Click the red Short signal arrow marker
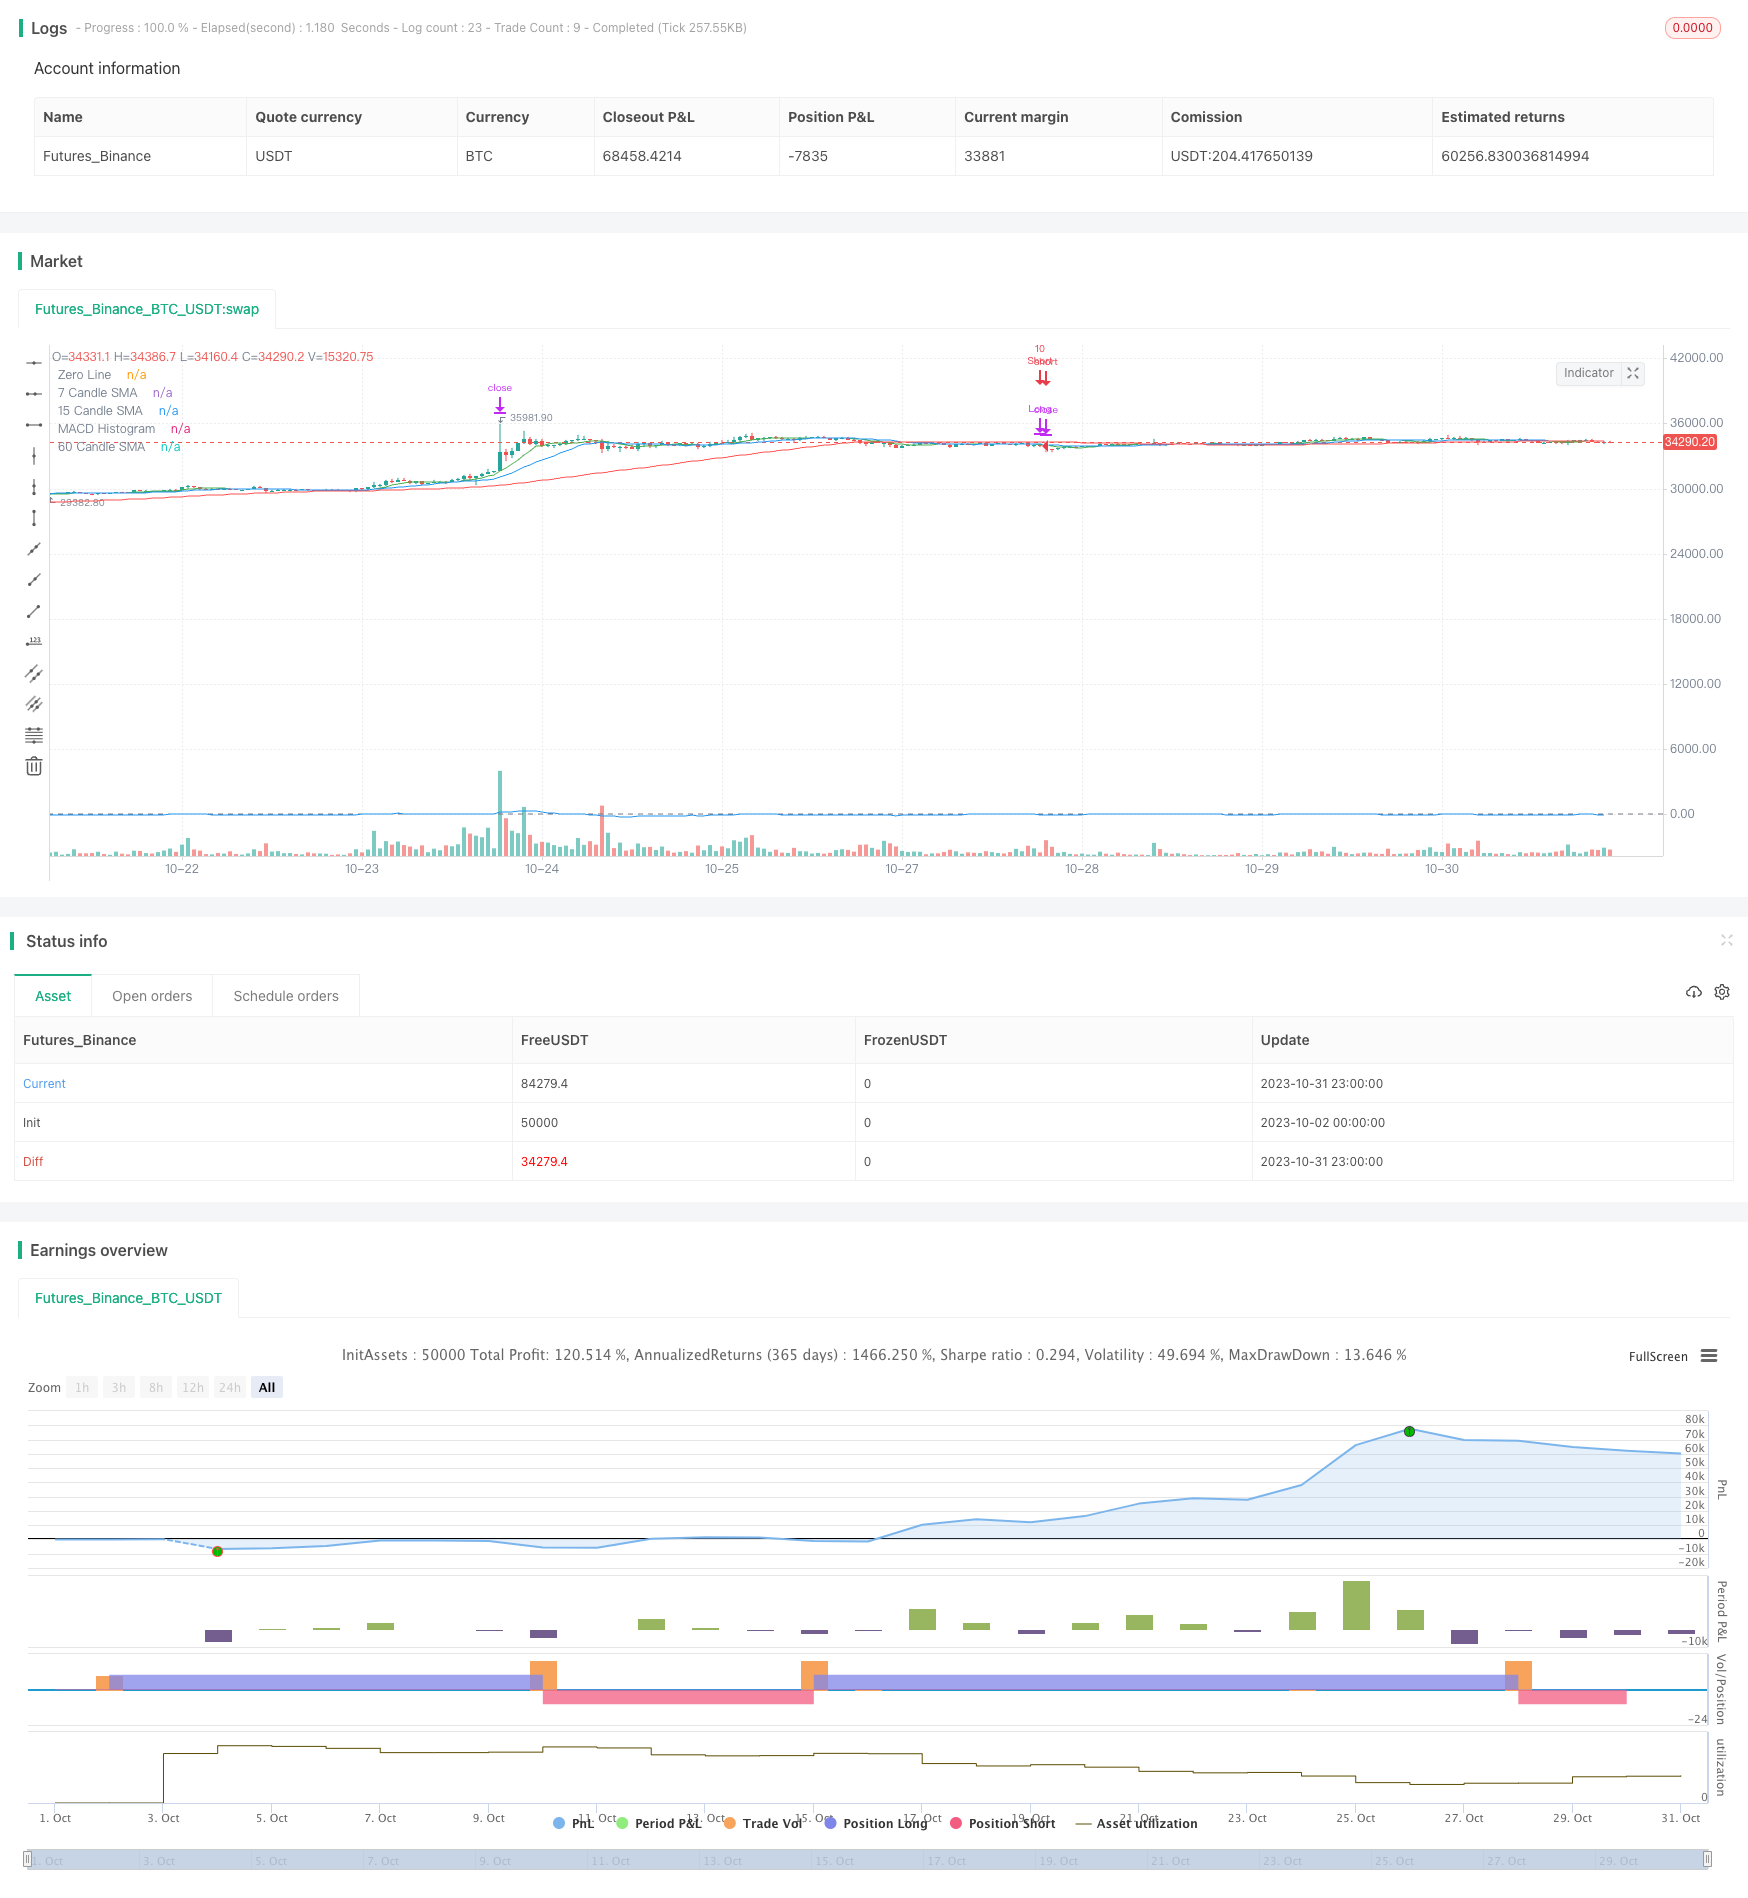The width and height of the screenshot is (1748, 1898). (x=1042, y=377)
